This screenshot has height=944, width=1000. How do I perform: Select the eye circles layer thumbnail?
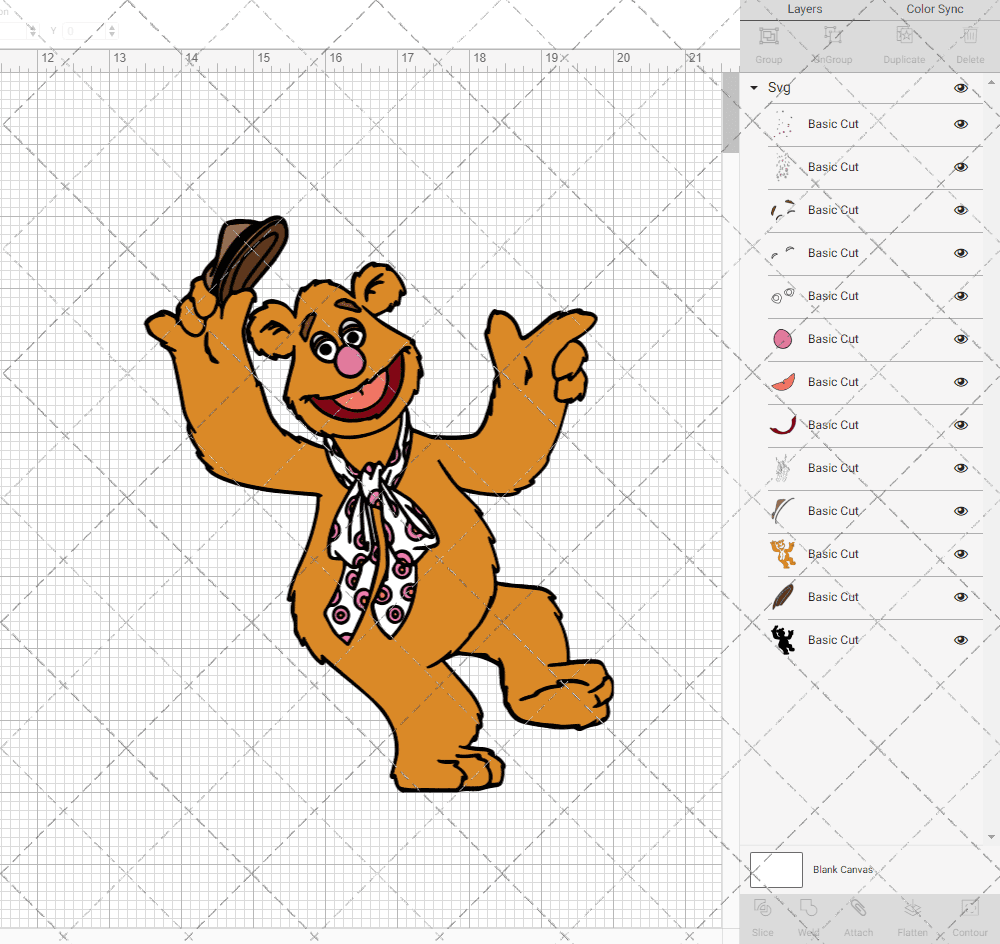coord(783,296)
